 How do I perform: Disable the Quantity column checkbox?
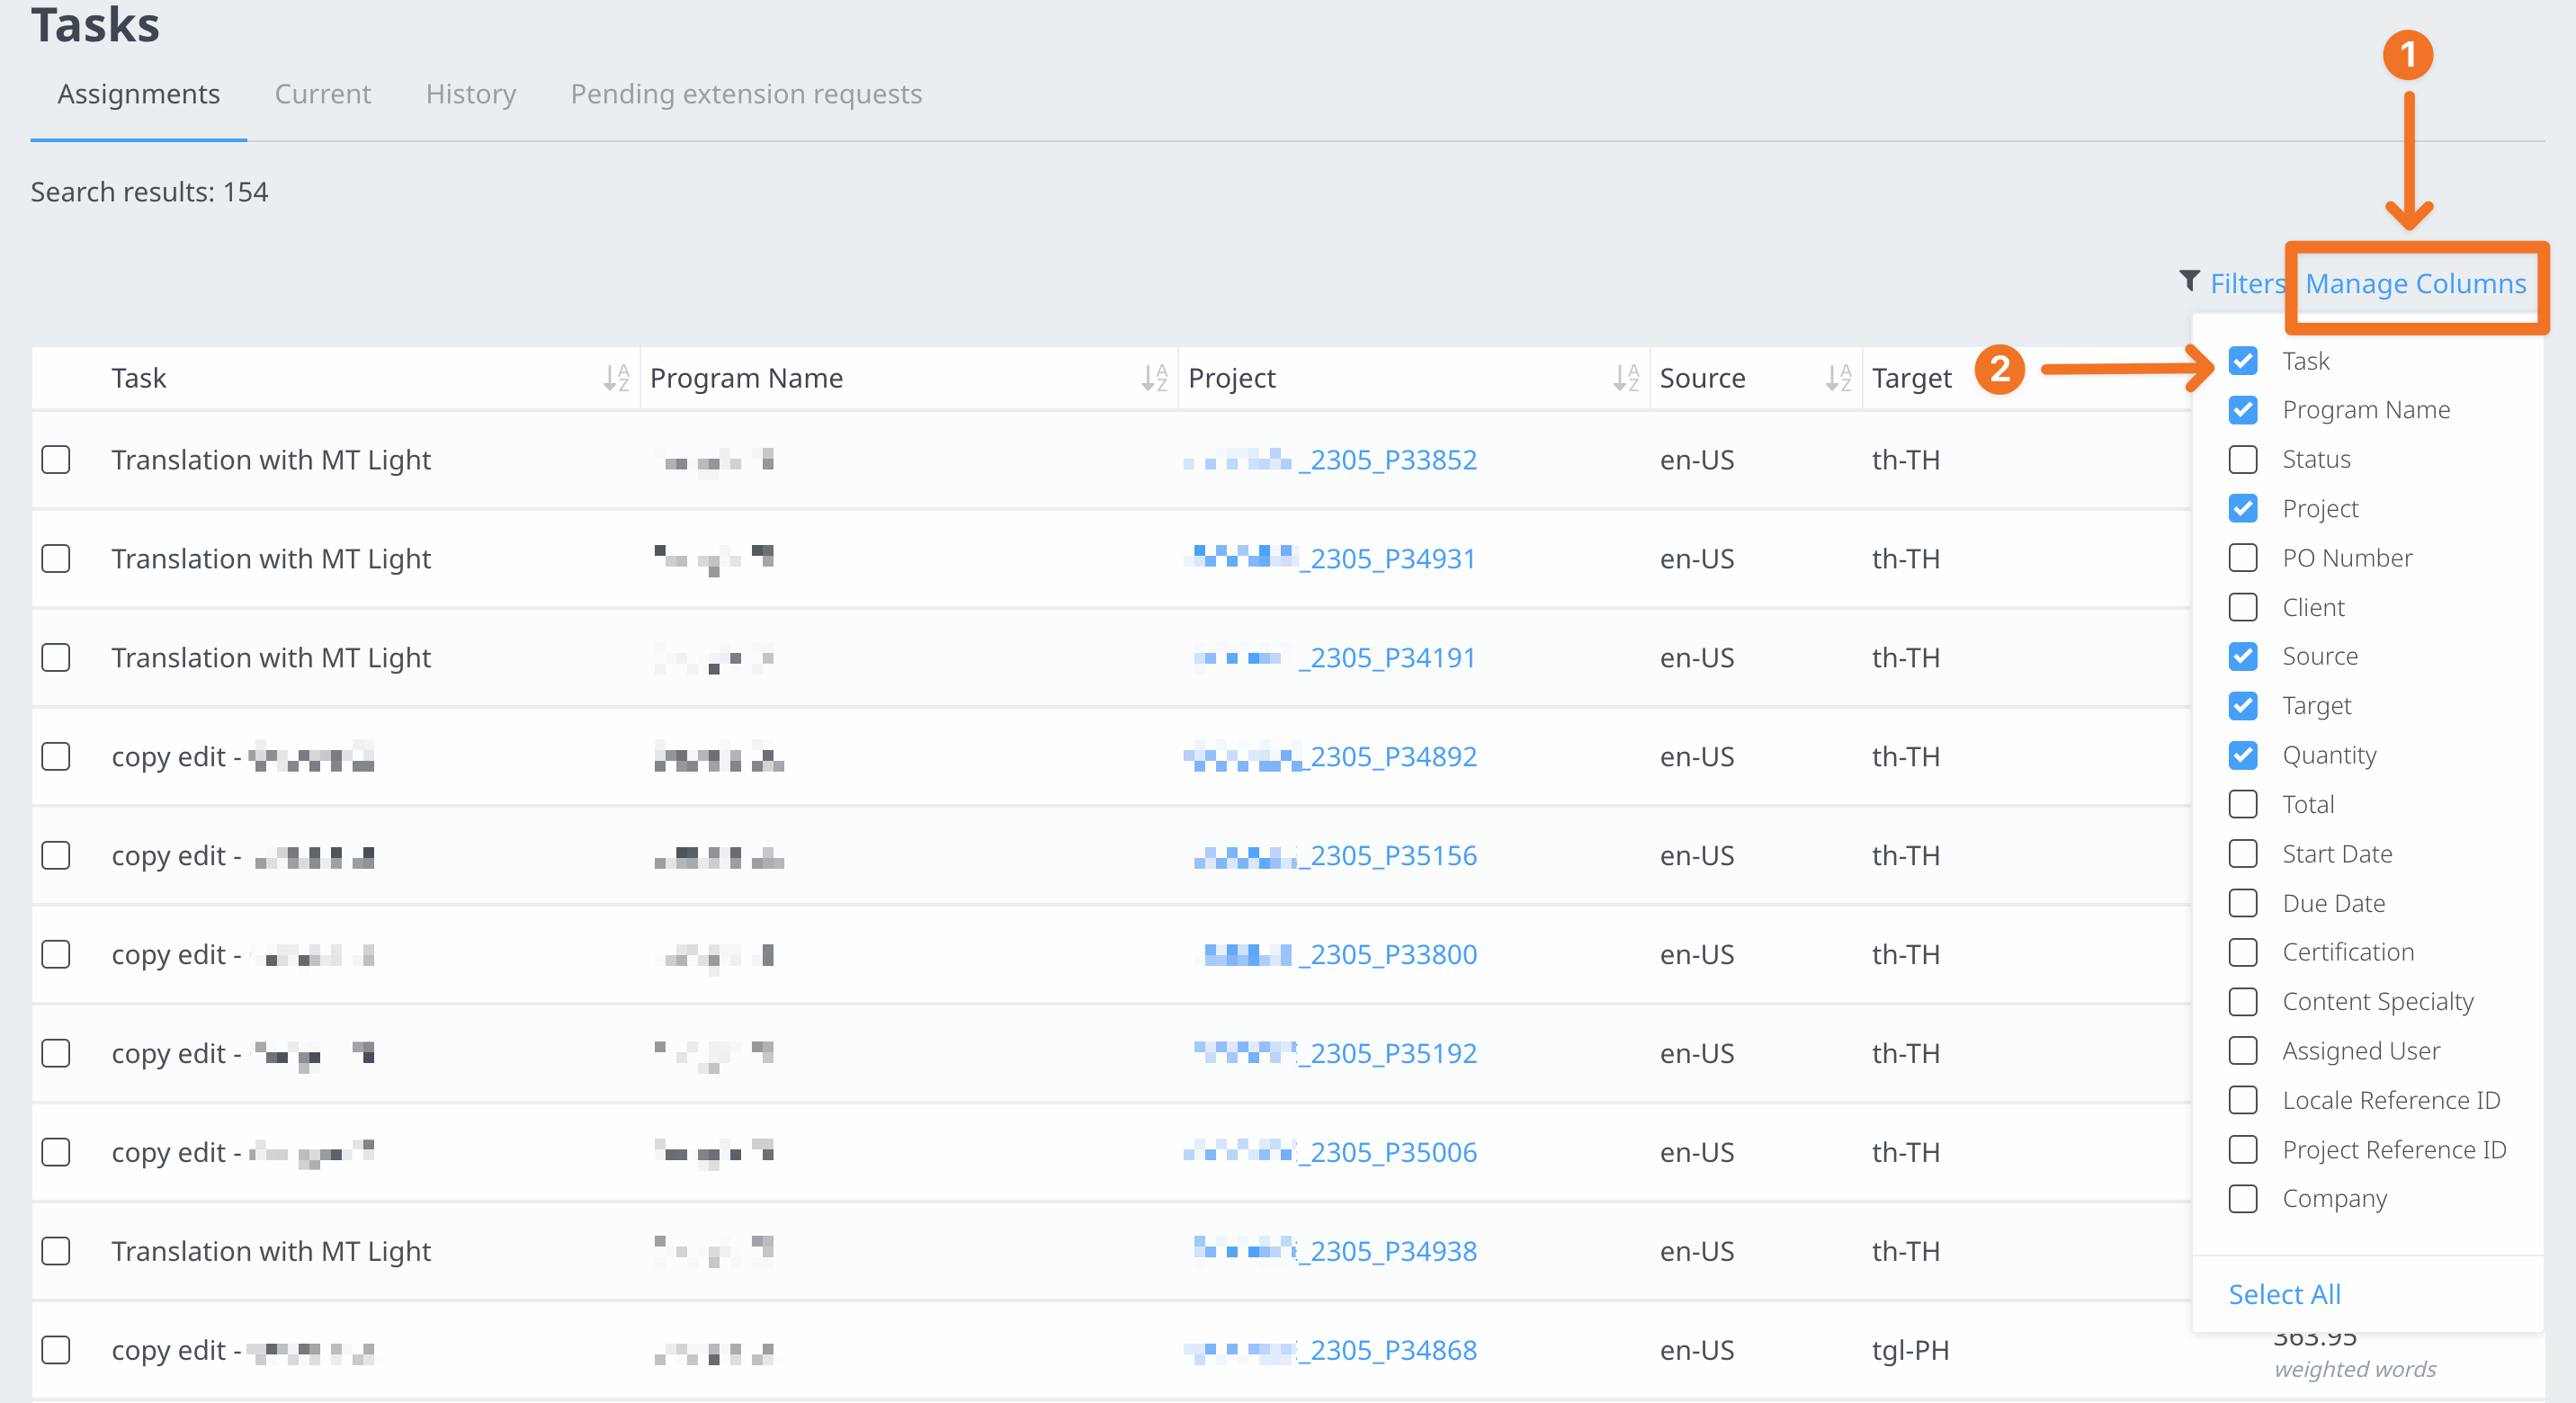click(2243, 755)
